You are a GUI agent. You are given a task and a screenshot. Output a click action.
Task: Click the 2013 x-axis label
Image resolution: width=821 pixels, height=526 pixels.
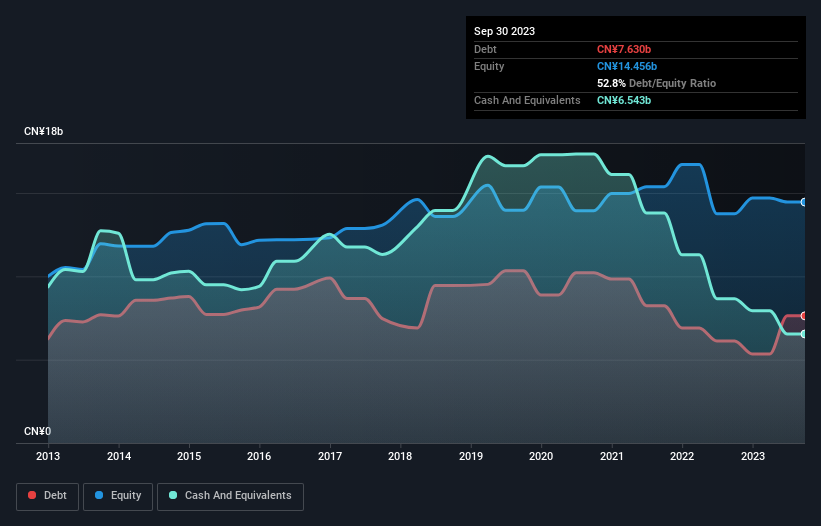[x=48, y=456]
